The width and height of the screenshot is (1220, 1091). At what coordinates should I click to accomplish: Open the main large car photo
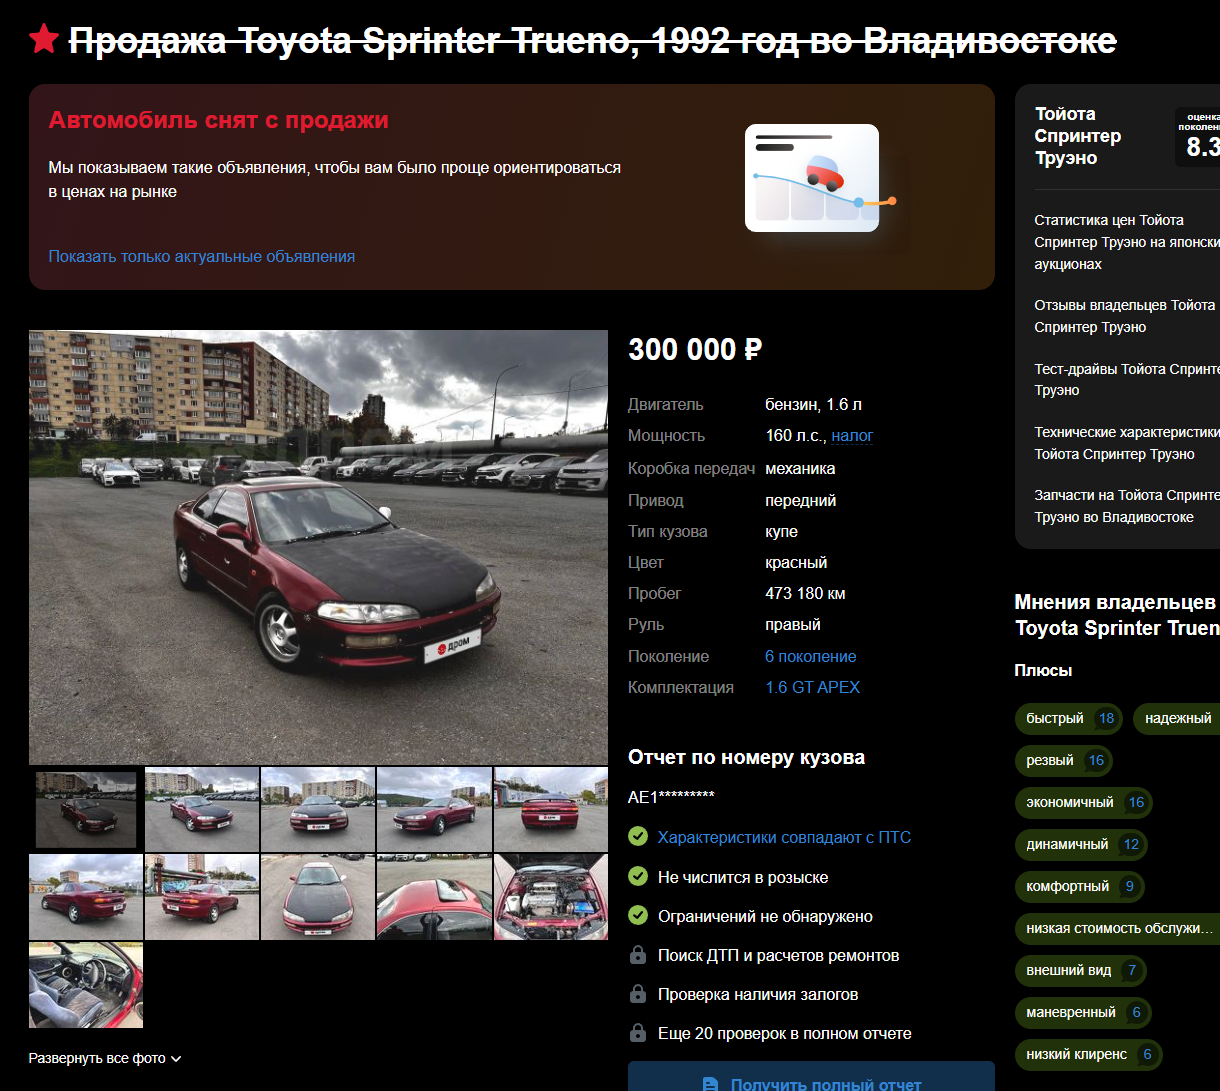click(318, 547)
